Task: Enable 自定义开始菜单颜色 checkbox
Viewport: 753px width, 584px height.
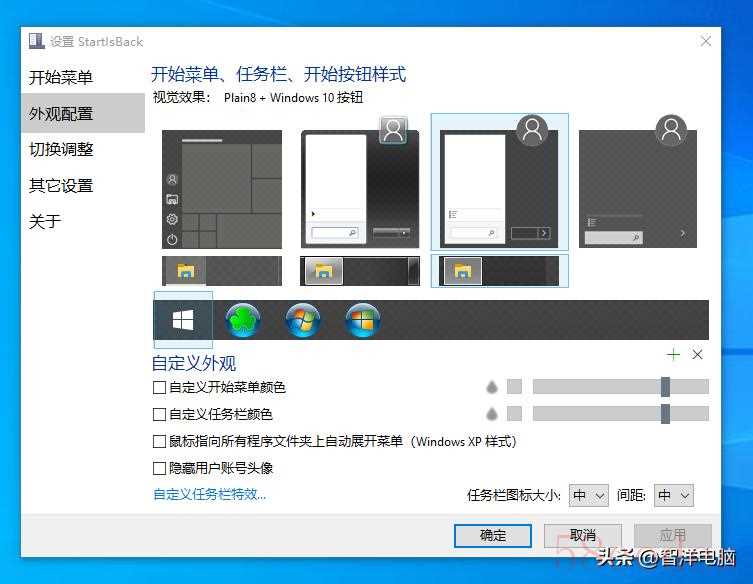Action: (x=159, y=387)
